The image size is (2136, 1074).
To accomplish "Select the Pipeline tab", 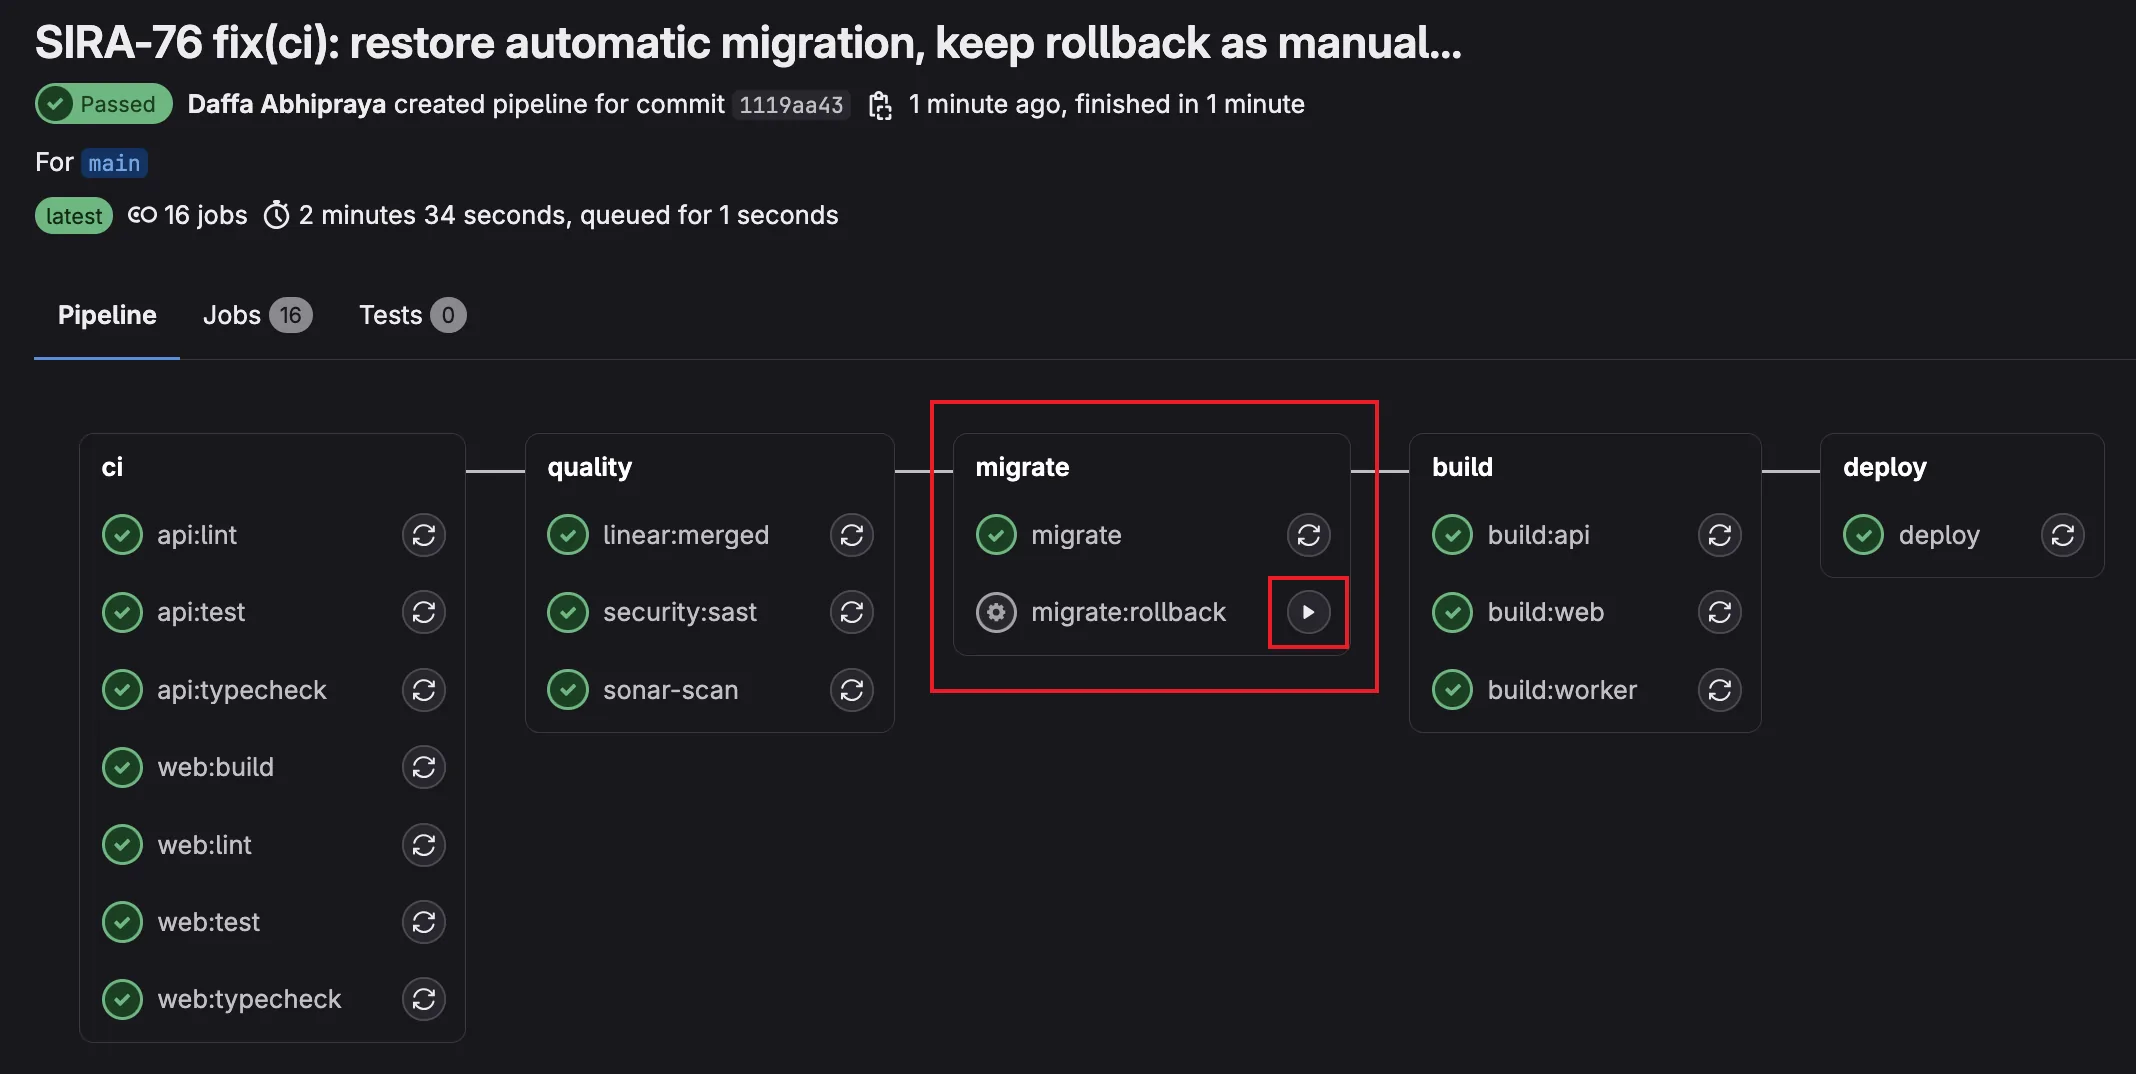I will tap(106, 315).
